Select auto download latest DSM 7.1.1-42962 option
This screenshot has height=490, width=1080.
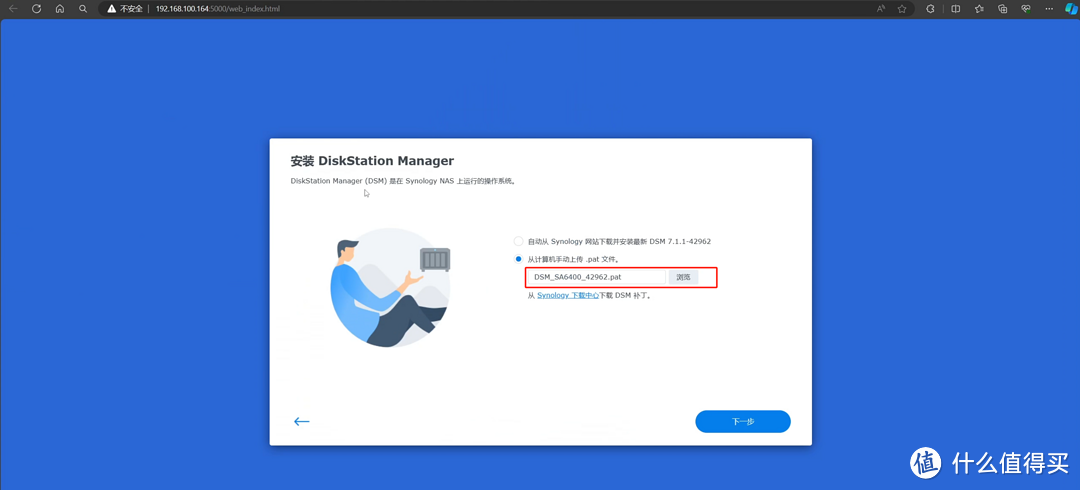pyautogui.click(x=518, y=241)
